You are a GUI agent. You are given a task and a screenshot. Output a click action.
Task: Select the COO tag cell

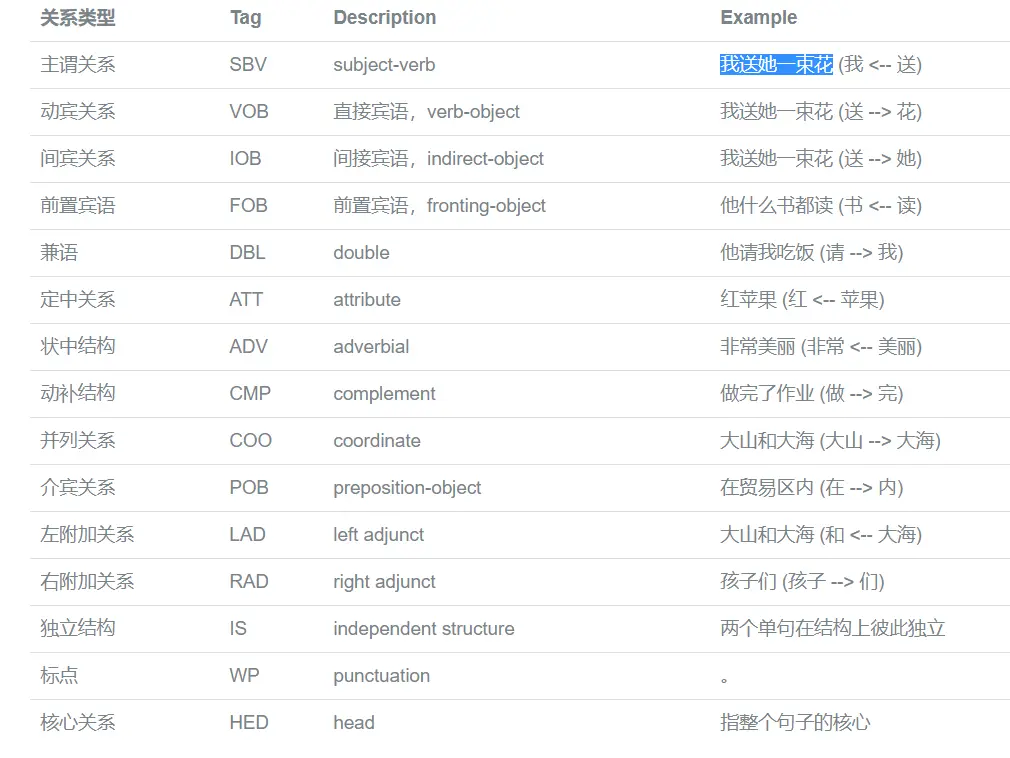tap(251, 441)
